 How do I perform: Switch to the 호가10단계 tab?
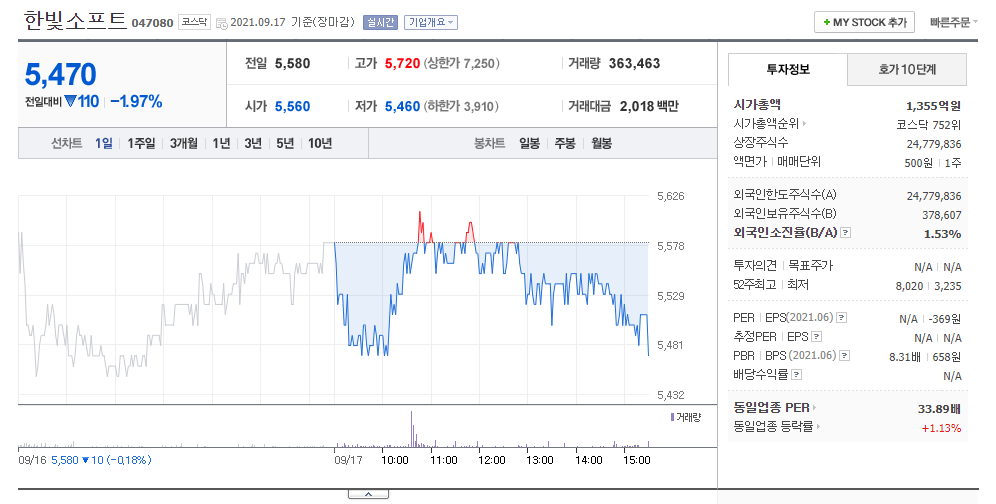[x=907, y=69]
